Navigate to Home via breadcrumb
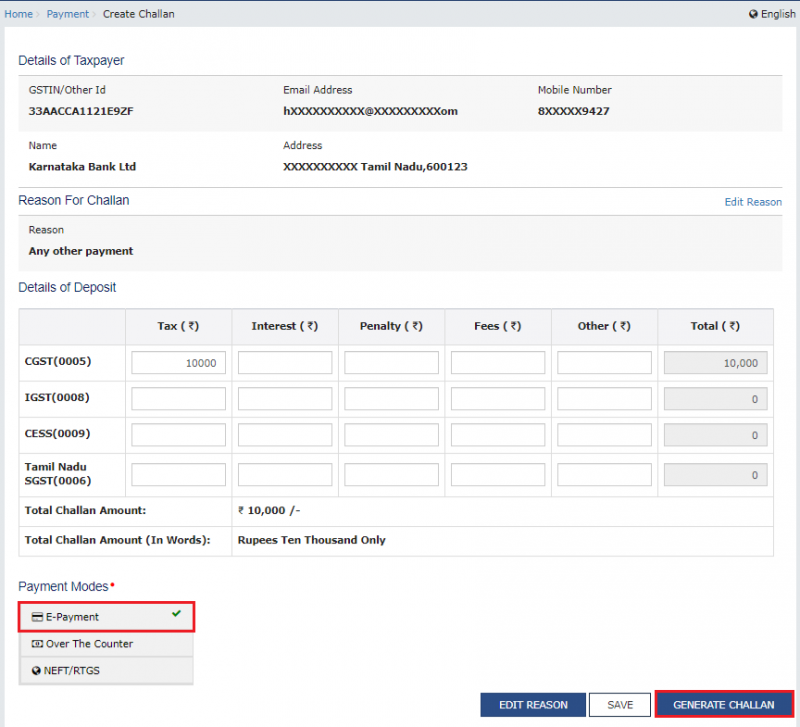This screenshot has height=727, width=800. [x=18, y=13]
